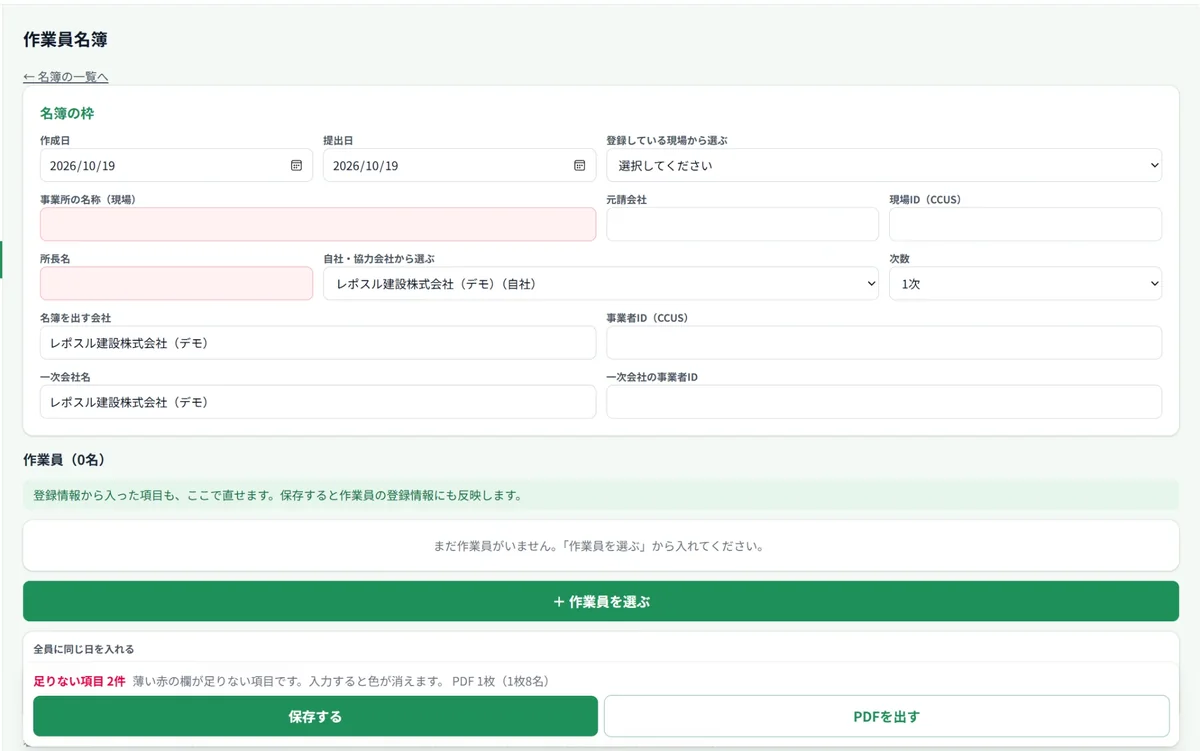Screen dimensions: 1200x751
Task: Focus 事業所の名称（現場） input field
Action: [318, 224]
